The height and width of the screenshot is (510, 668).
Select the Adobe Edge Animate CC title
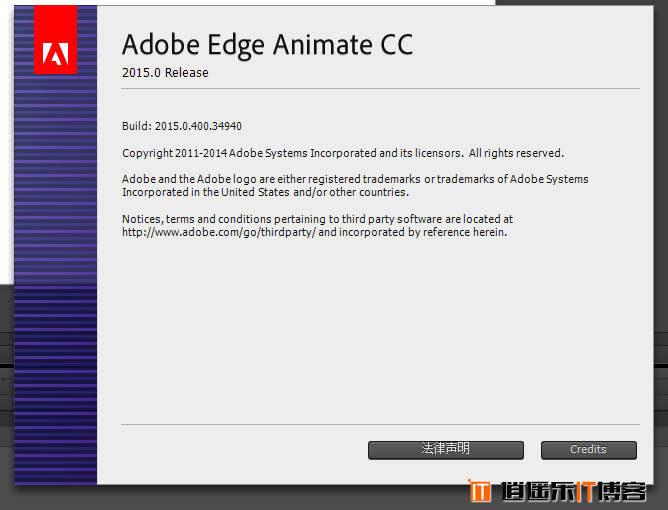click(268, 45)
